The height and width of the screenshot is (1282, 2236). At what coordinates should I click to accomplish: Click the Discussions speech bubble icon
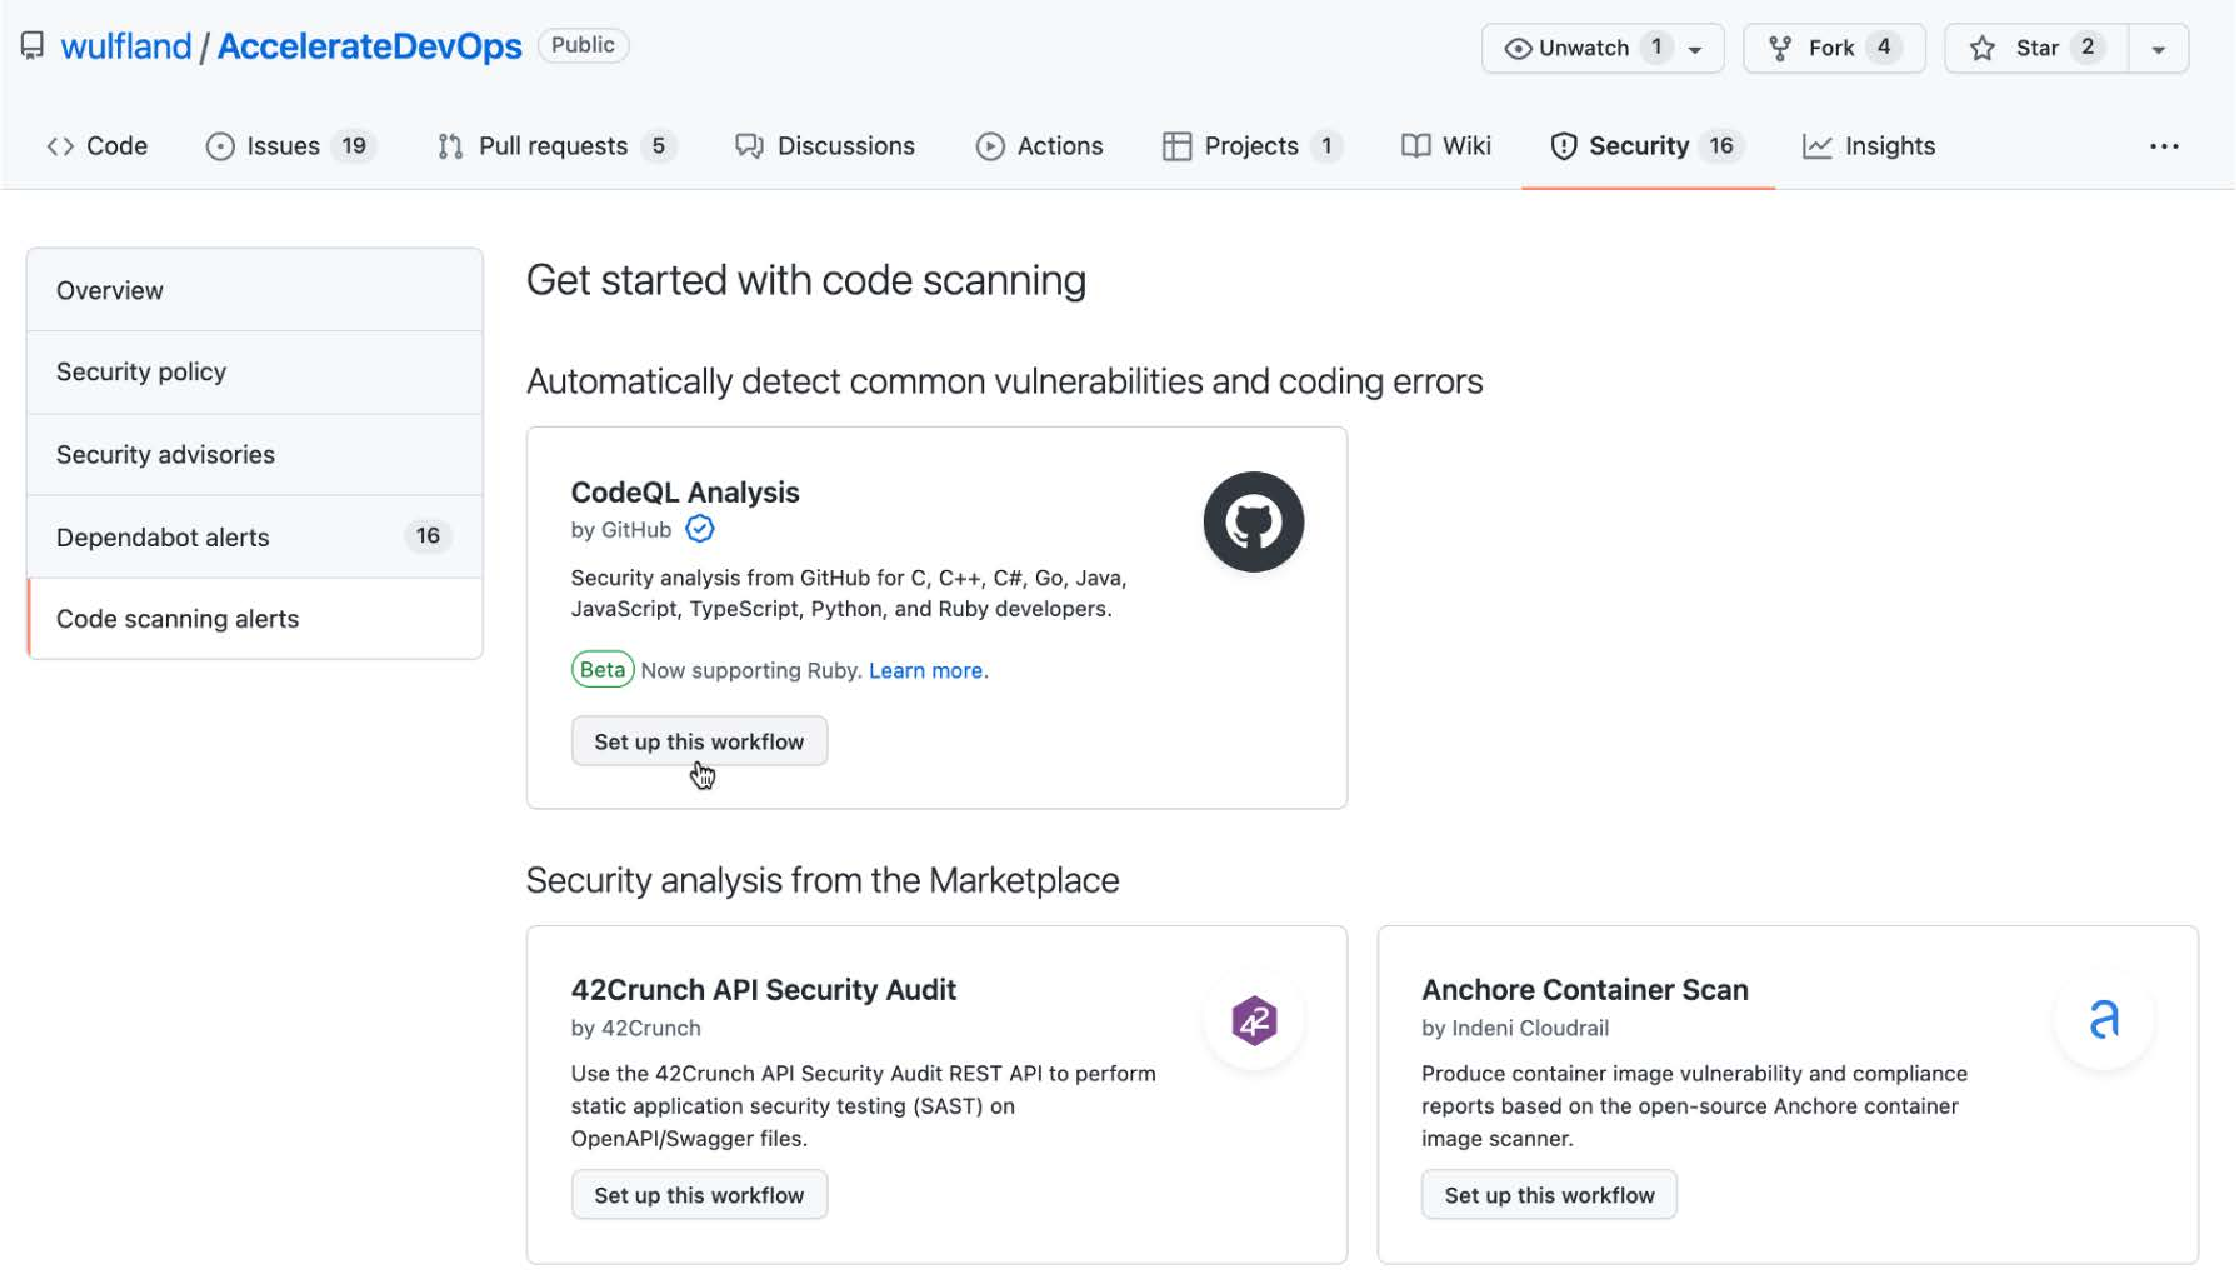749,146
